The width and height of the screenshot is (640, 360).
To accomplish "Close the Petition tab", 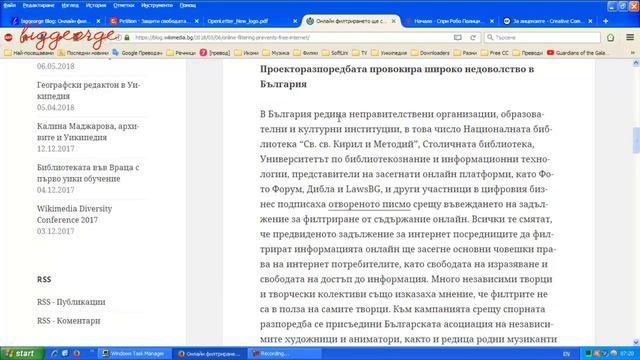I will (197, 21).
